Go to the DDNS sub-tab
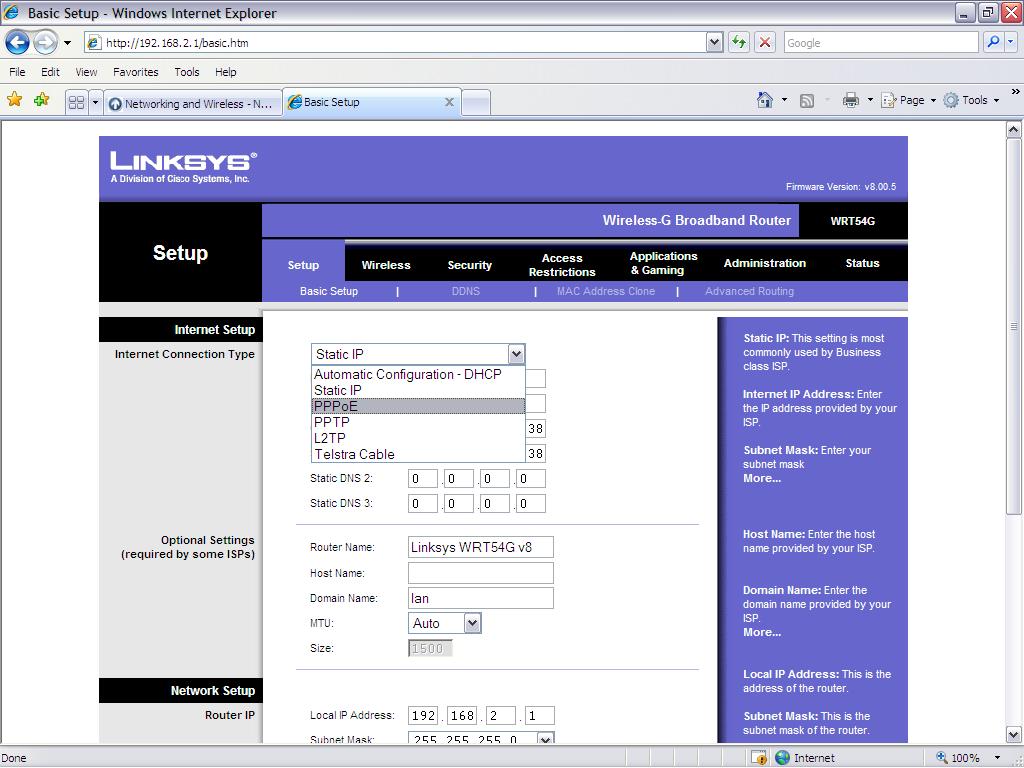 coord(466,291)
